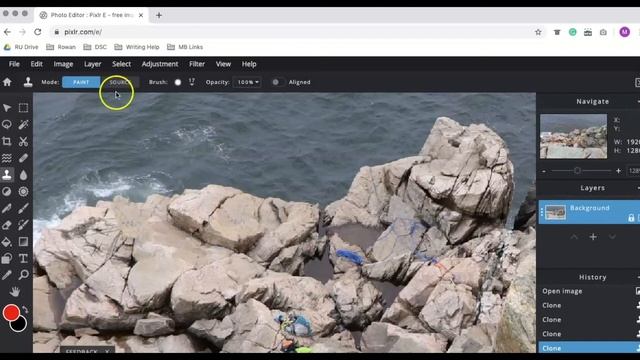640x360 pixels.
Task: Open the Select menu
Action: 122,64
